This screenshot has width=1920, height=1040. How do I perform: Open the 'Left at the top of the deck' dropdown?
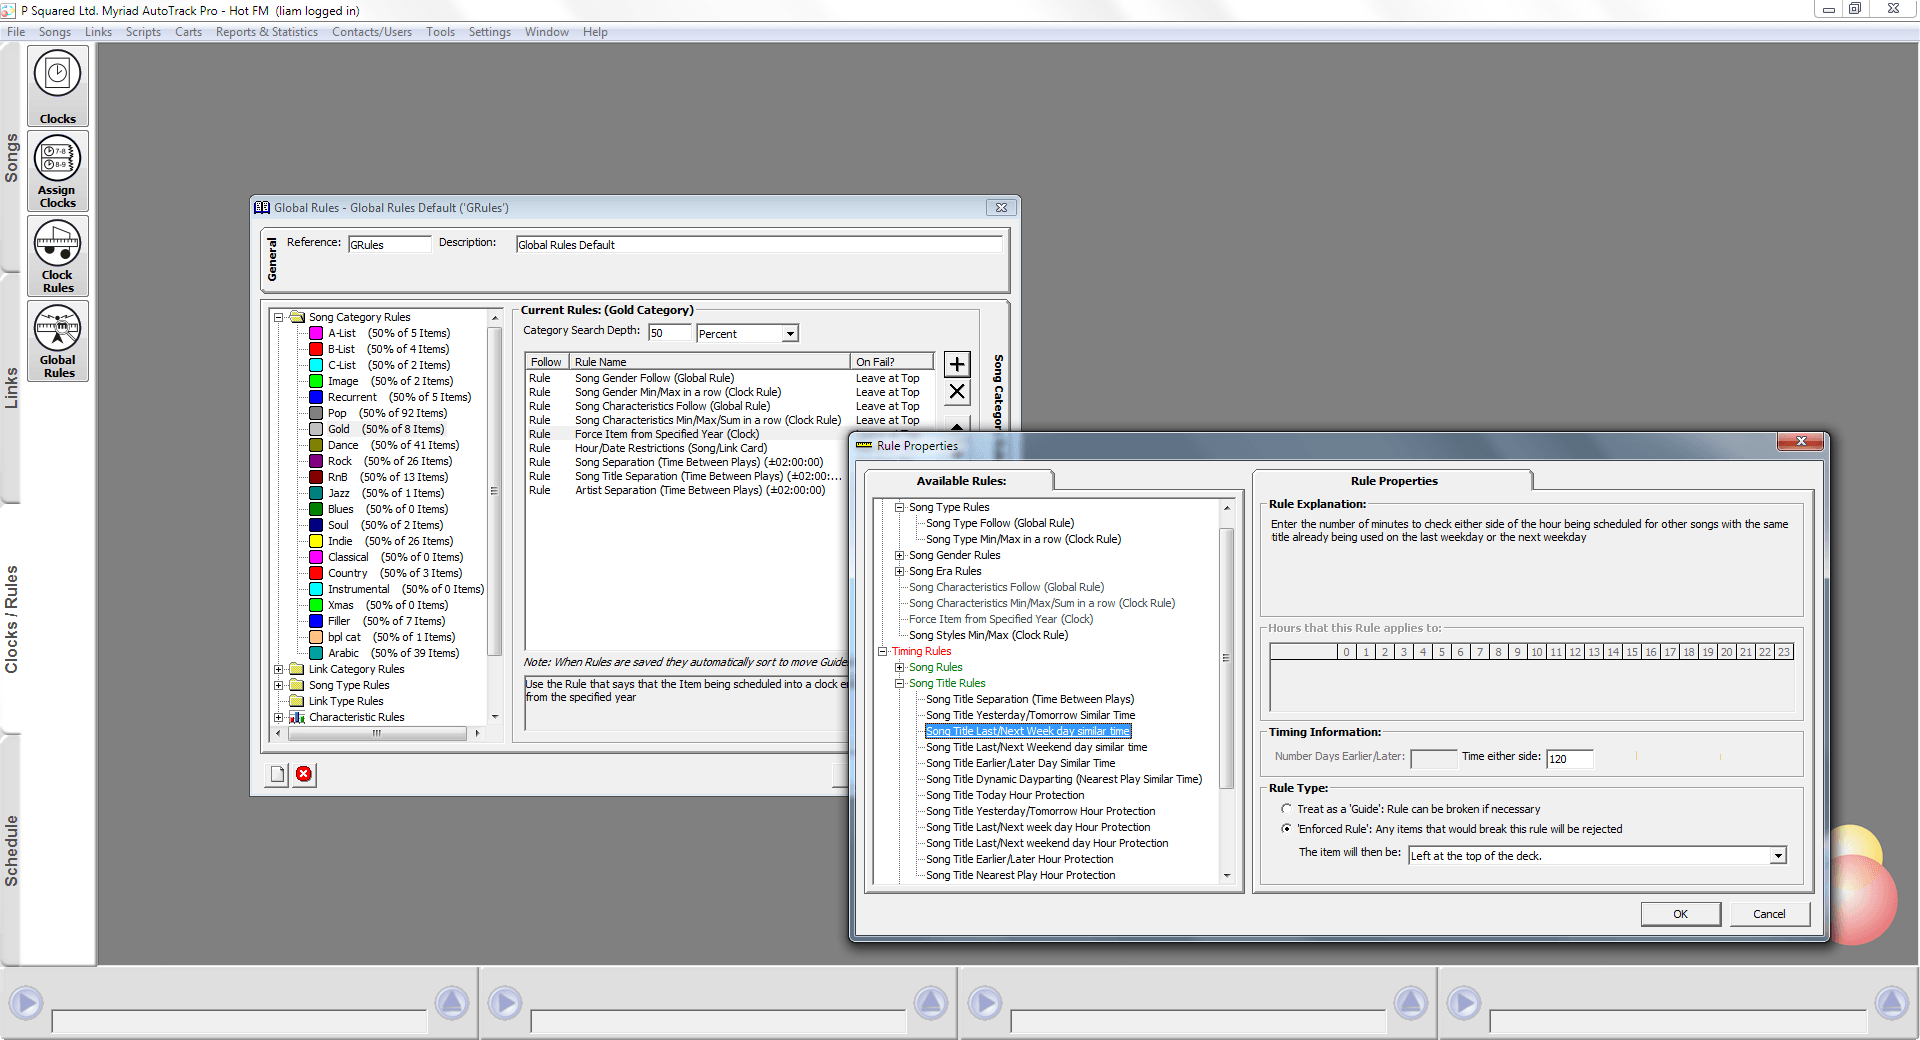[1778, 856]
